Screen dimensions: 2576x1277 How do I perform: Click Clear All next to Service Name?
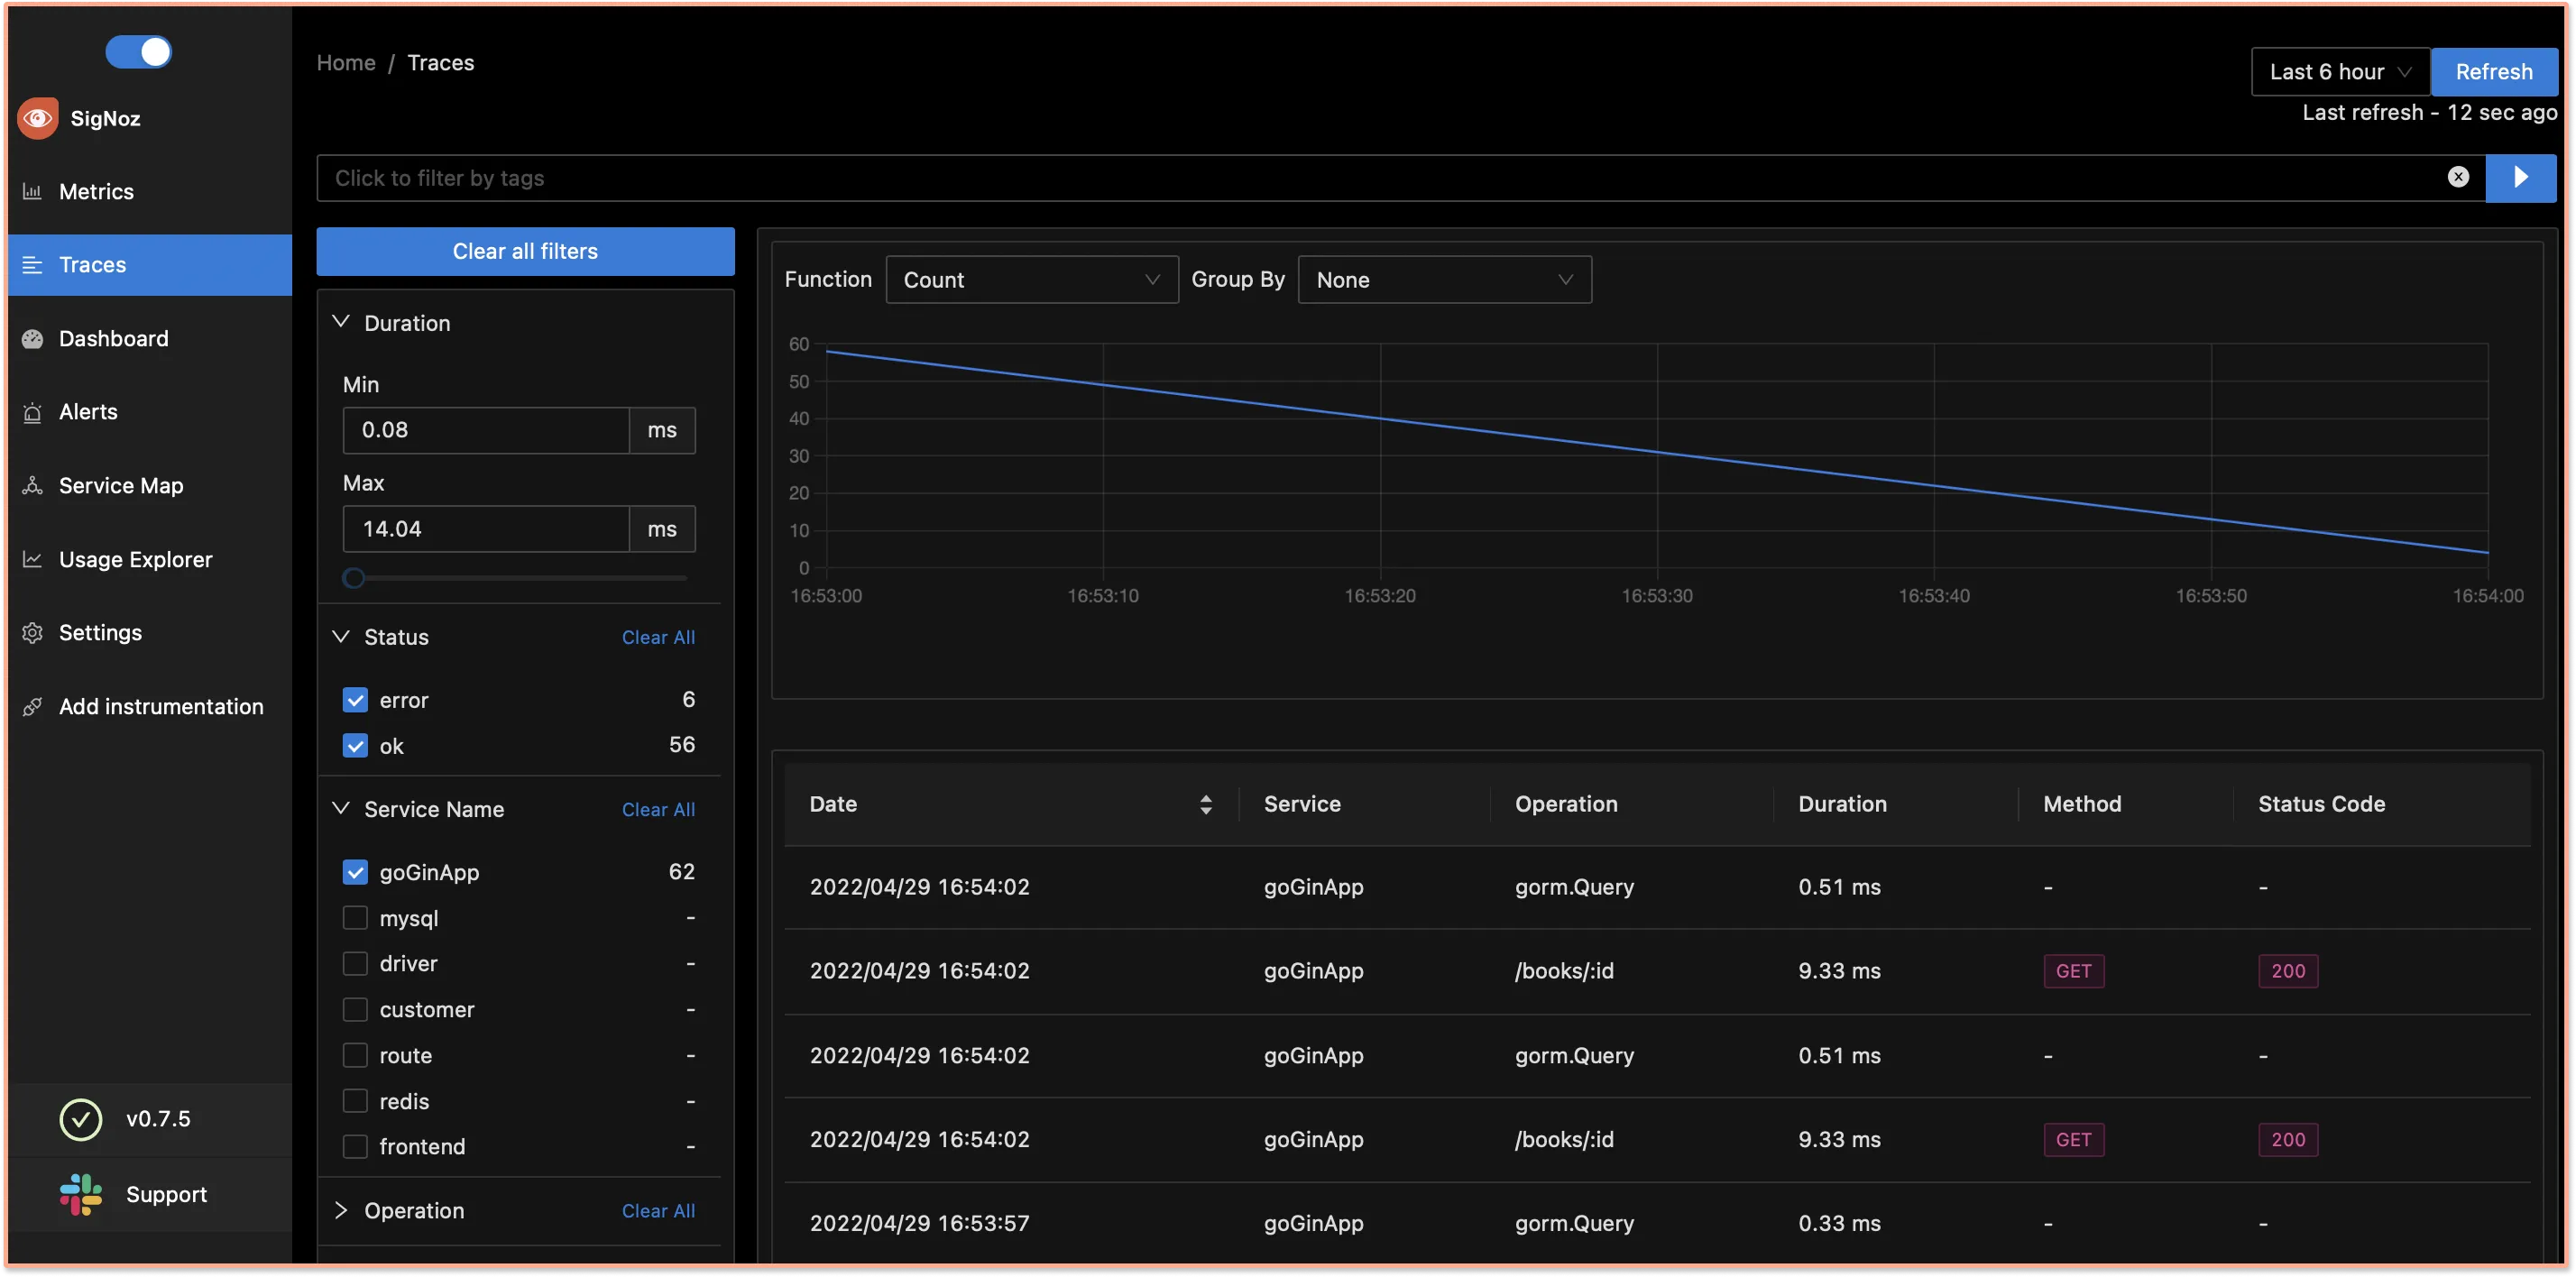pos(658,809)
